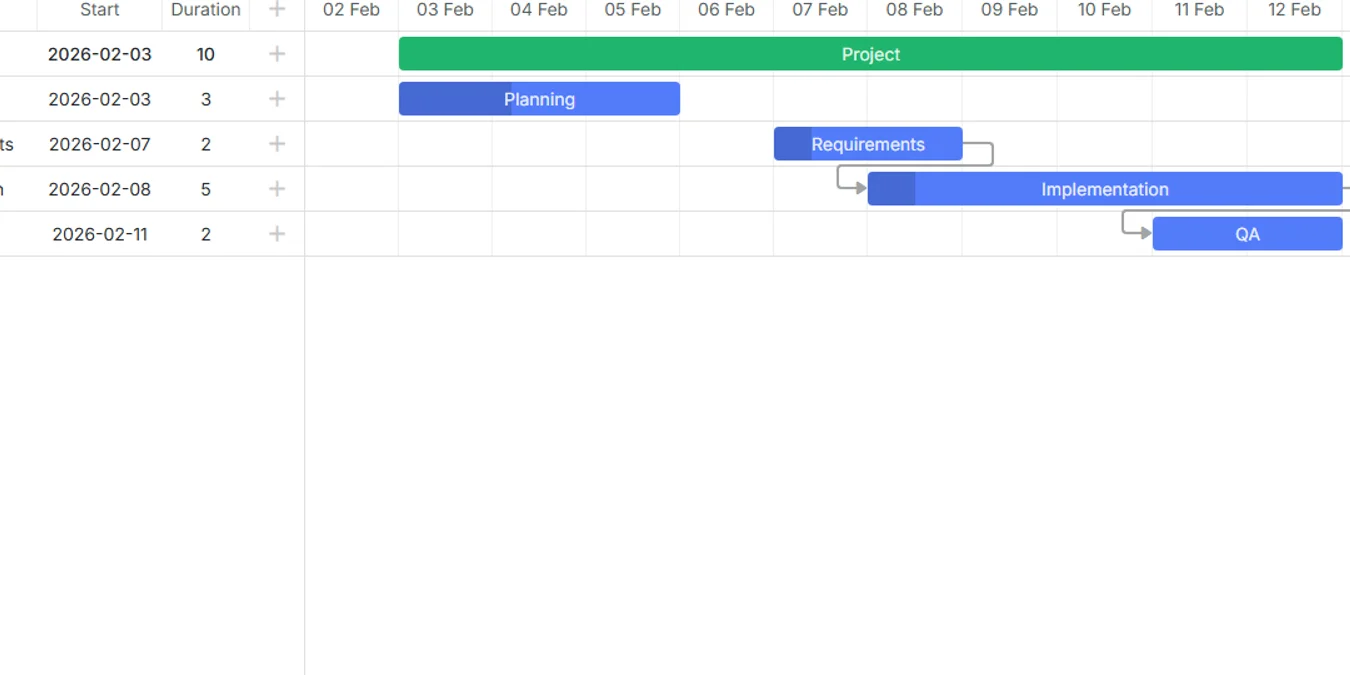Select the QA task bar
This screenshot has width=1350, height=675.
coord(1247,234)
